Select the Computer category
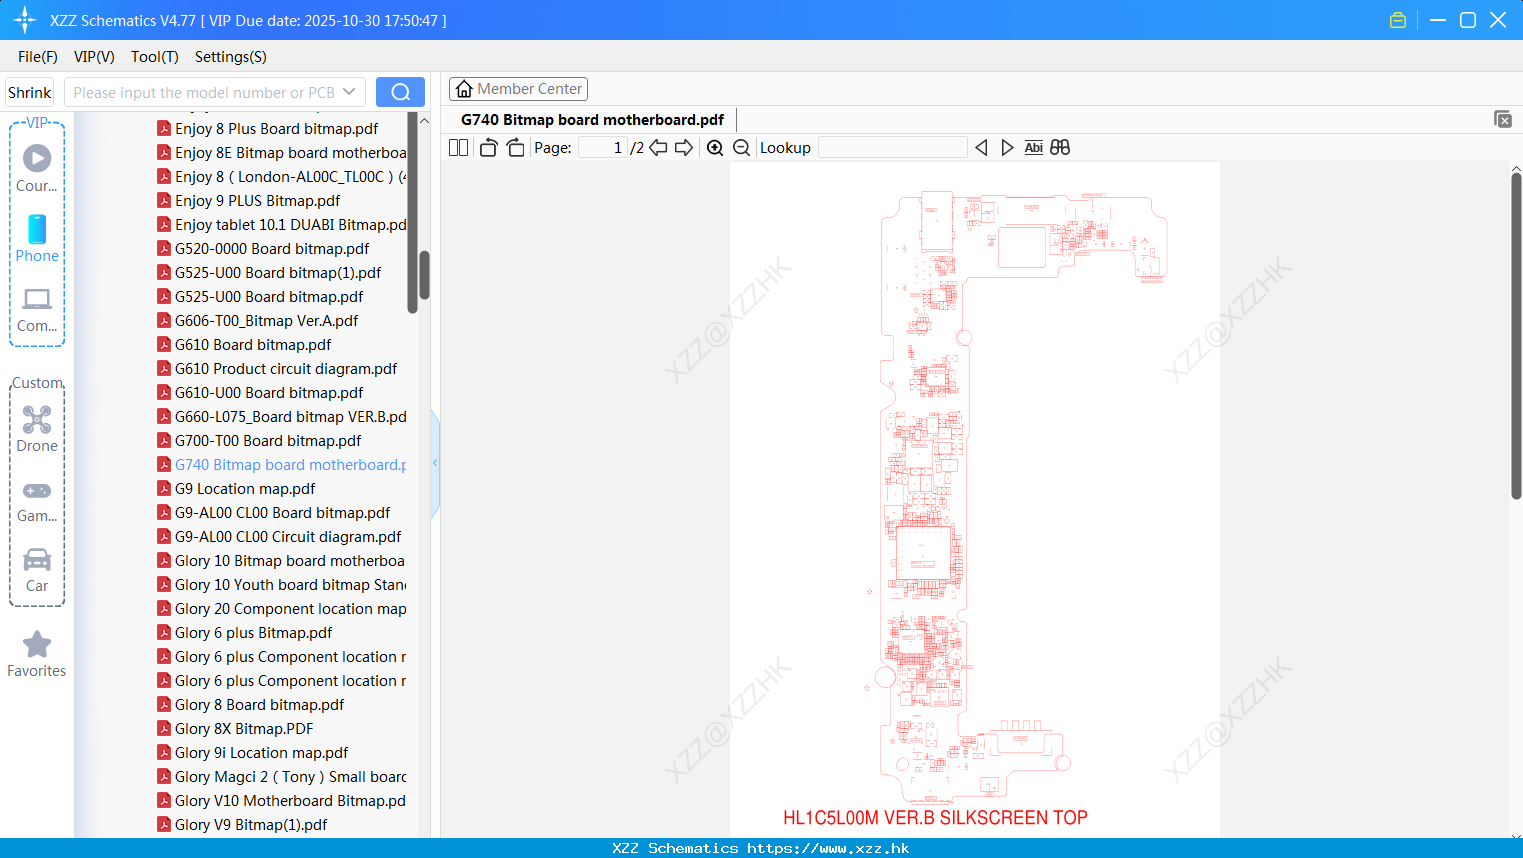Viewport: 1523px width, 858px height. [x=37, y=309]
